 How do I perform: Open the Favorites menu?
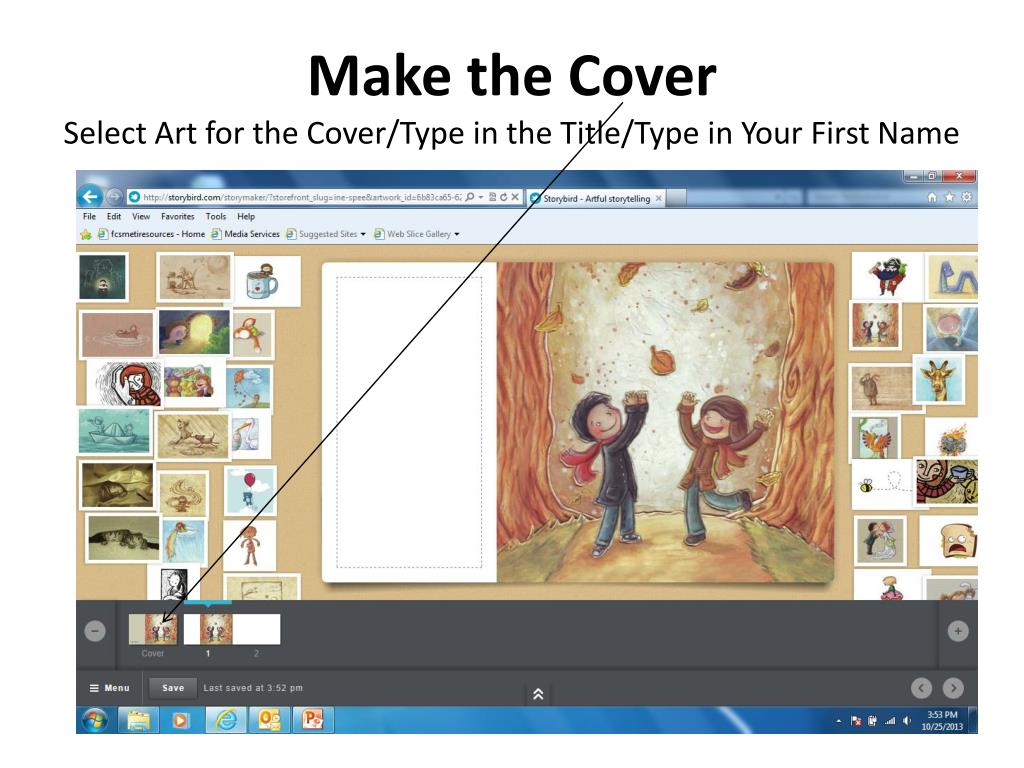point(178,216)
